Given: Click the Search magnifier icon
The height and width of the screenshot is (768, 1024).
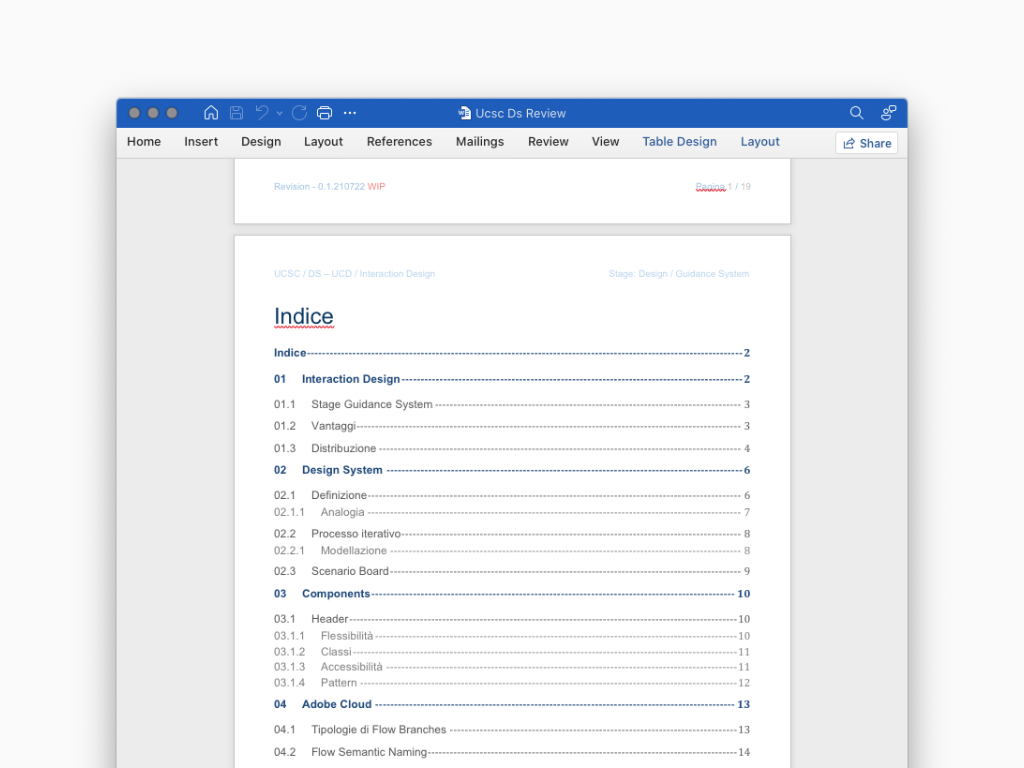Looking at the screenshot, I should pos(856,113).
